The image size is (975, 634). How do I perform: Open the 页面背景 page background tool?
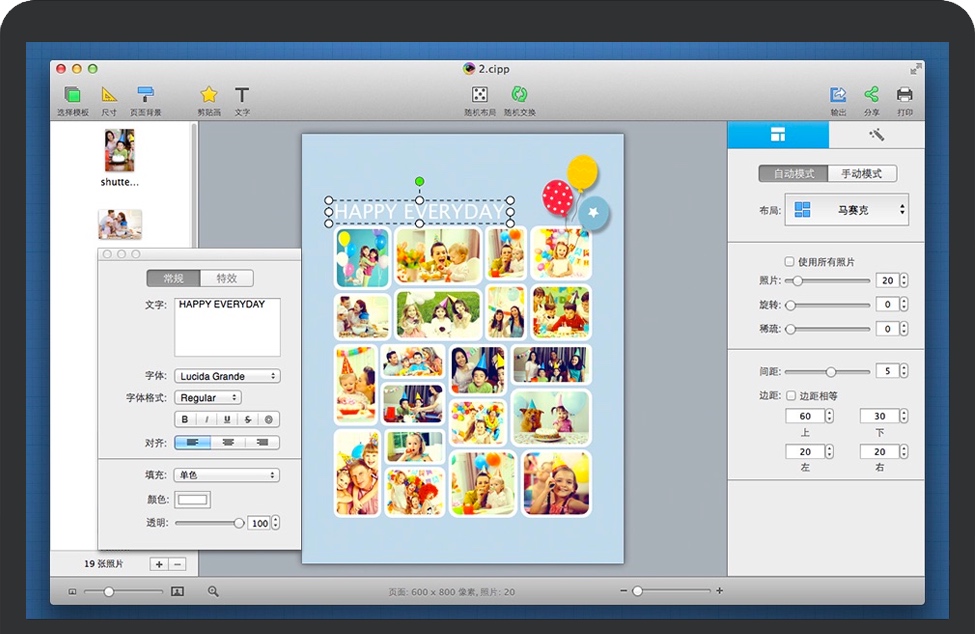click(x=145, y=95)
